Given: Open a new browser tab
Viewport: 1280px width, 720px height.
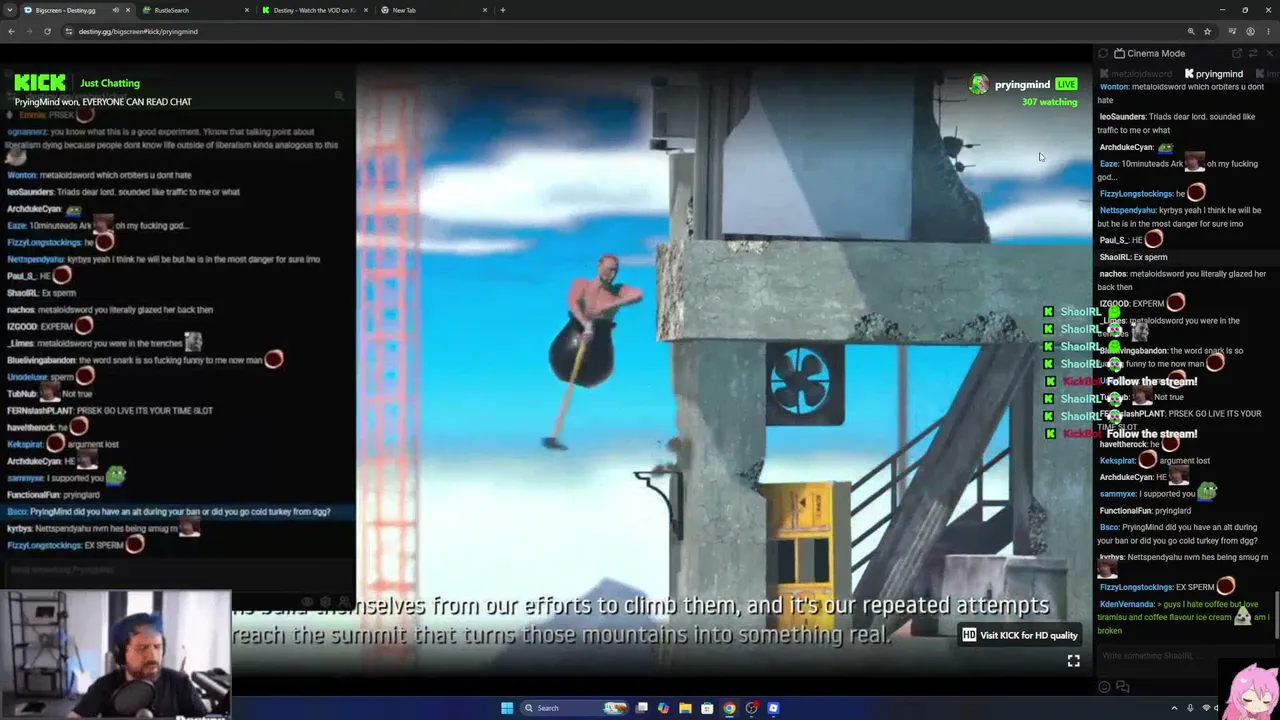Looking at the screenshot, I should click(x=503, y=10).
